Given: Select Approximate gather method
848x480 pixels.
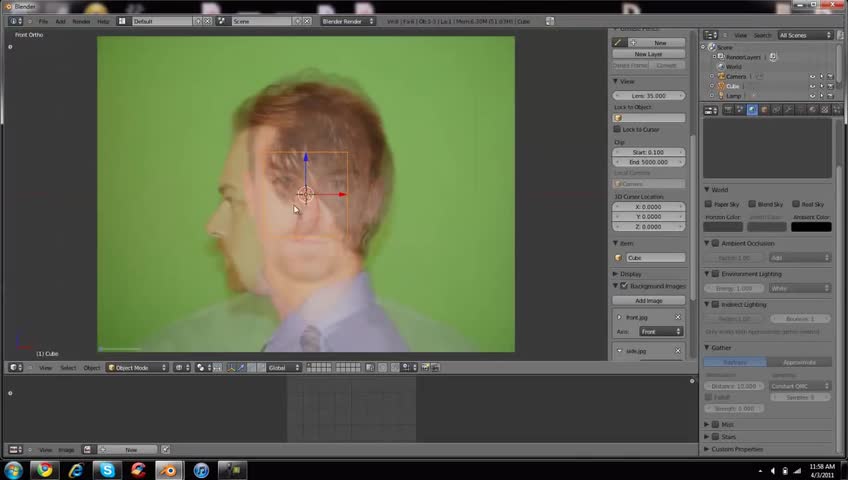Looking at the screenshot, I should point(799,362).
